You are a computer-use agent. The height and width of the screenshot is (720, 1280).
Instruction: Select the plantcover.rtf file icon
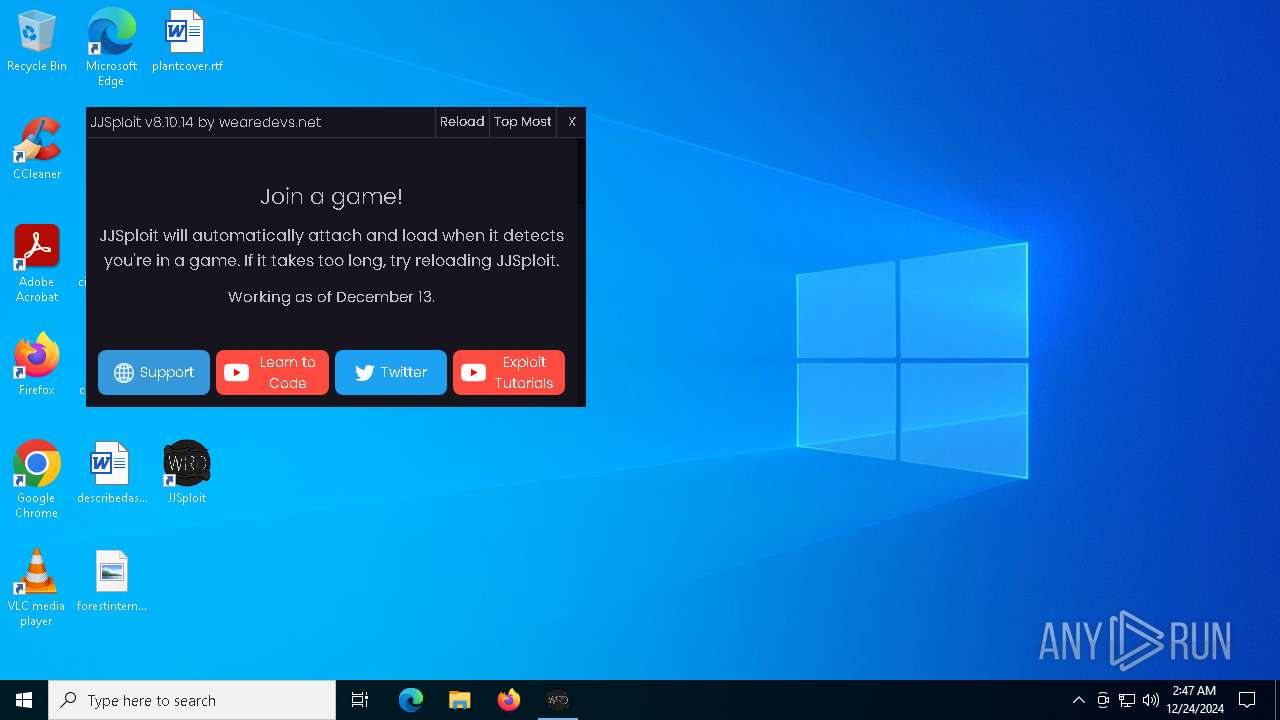tap(187, 41)
